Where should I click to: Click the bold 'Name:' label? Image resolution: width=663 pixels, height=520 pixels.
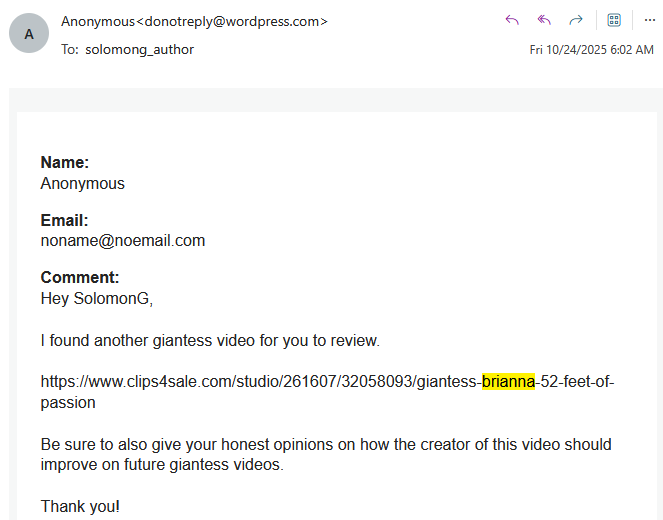(x=65, y=162)
